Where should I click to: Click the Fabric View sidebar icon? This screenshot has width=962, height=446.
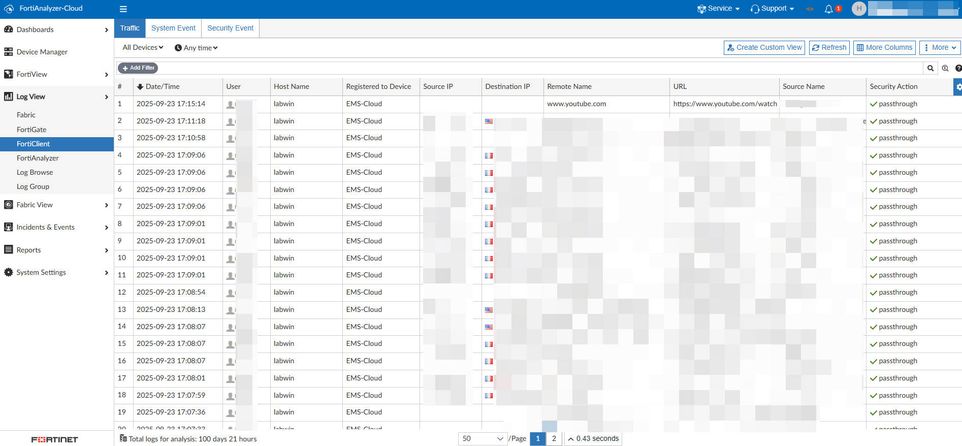pyautogui.click(x=8, y=205)
